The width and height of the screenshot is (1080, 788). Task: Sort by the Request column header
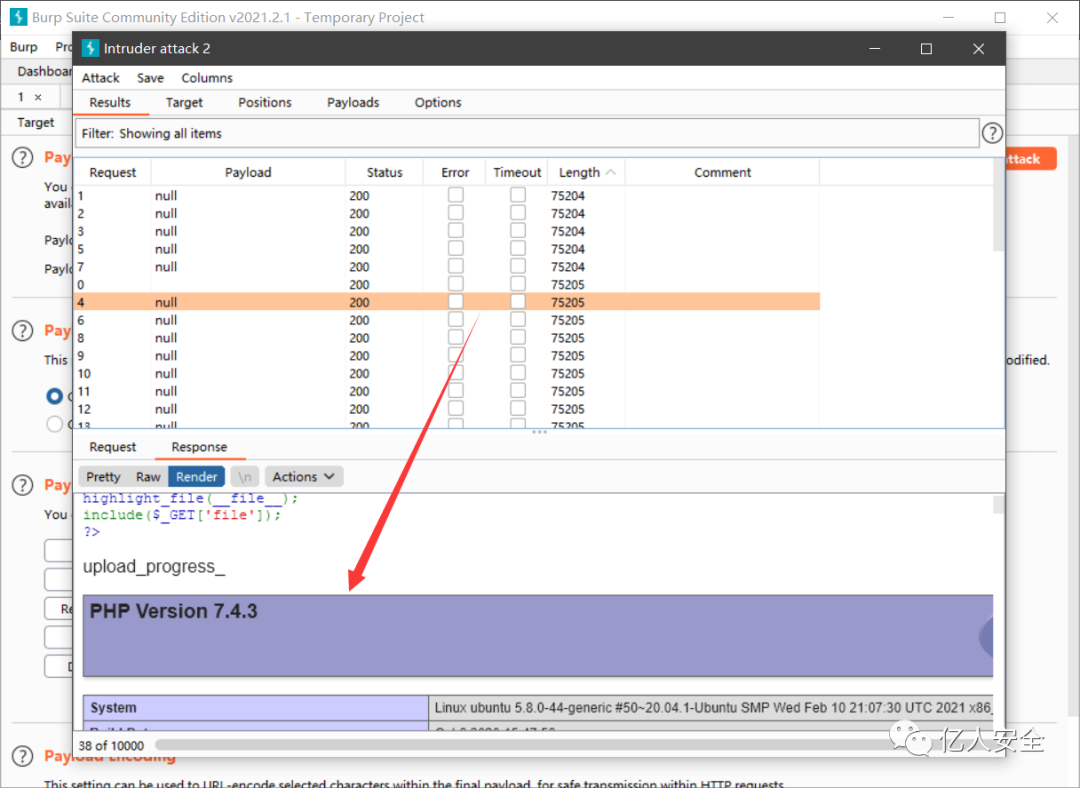point(112,172)
